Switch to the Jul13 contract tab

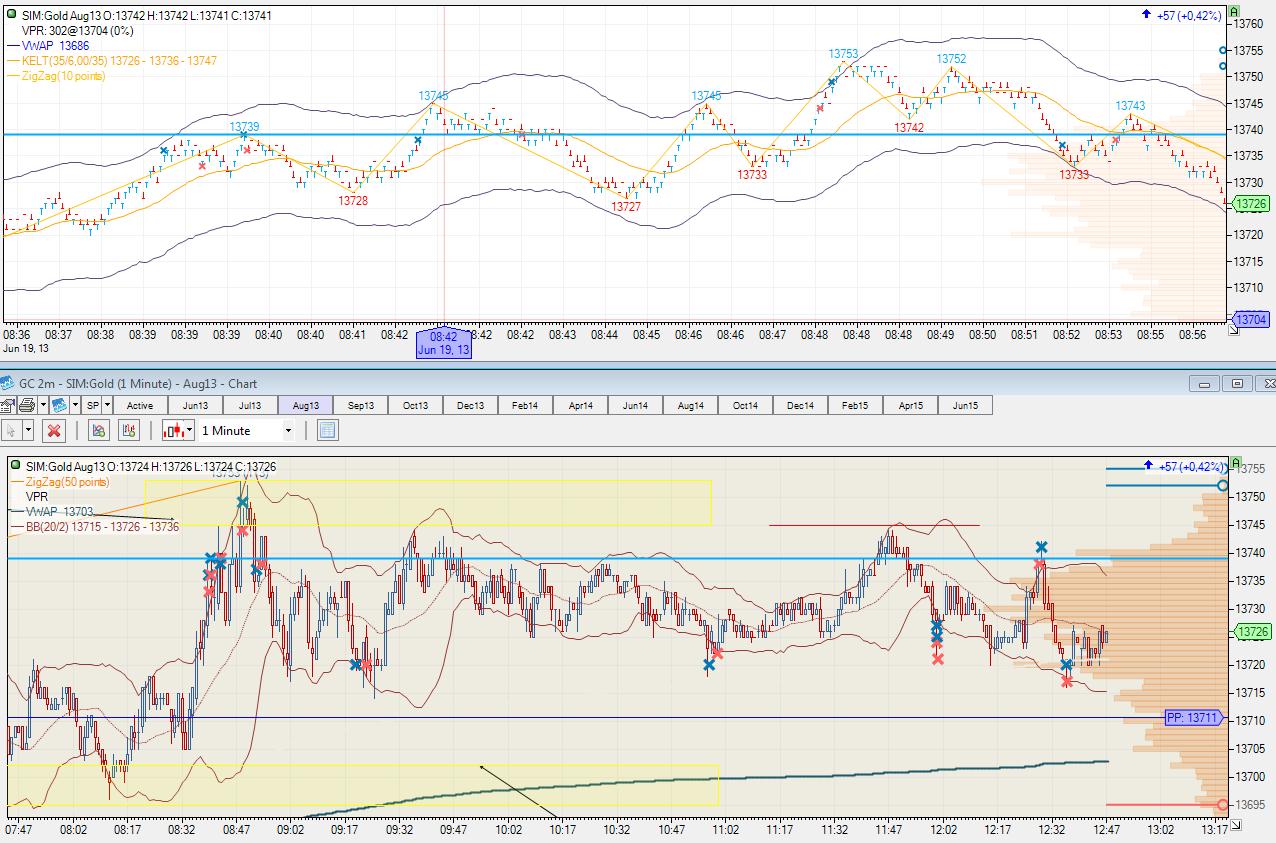(250, 405)
